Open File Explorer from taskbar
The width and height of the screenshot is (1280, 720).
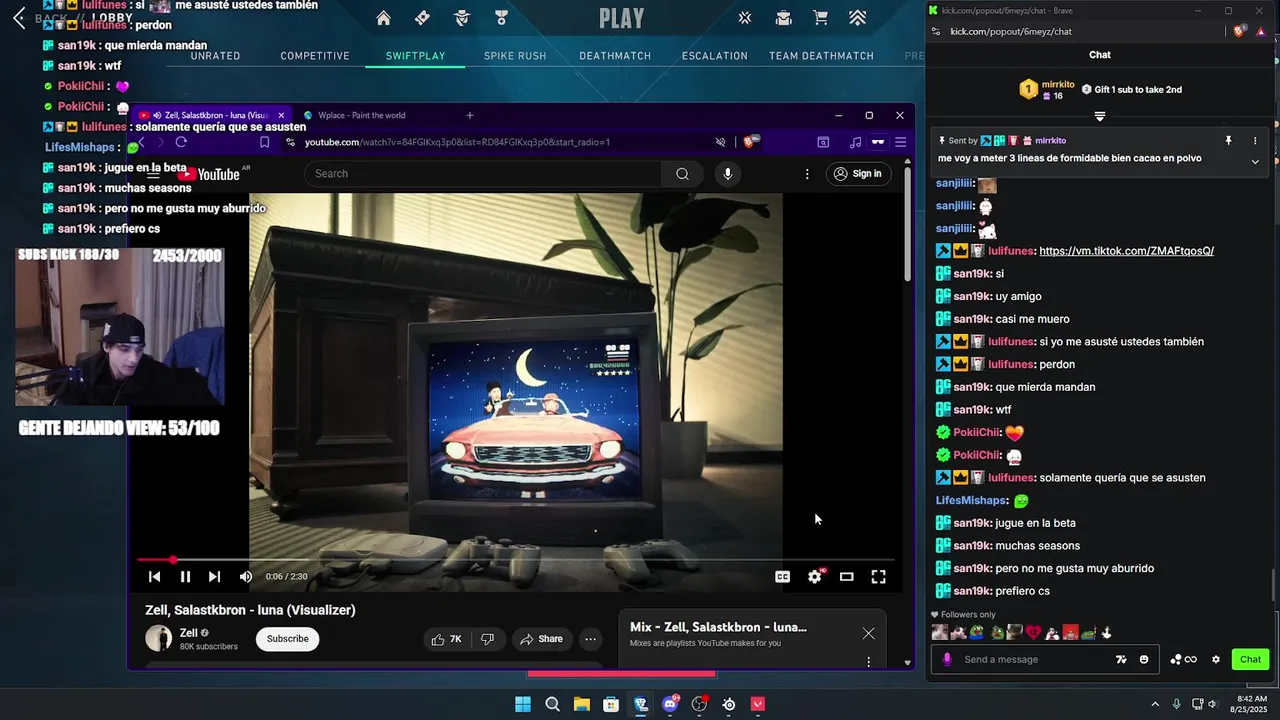(581, 704)
